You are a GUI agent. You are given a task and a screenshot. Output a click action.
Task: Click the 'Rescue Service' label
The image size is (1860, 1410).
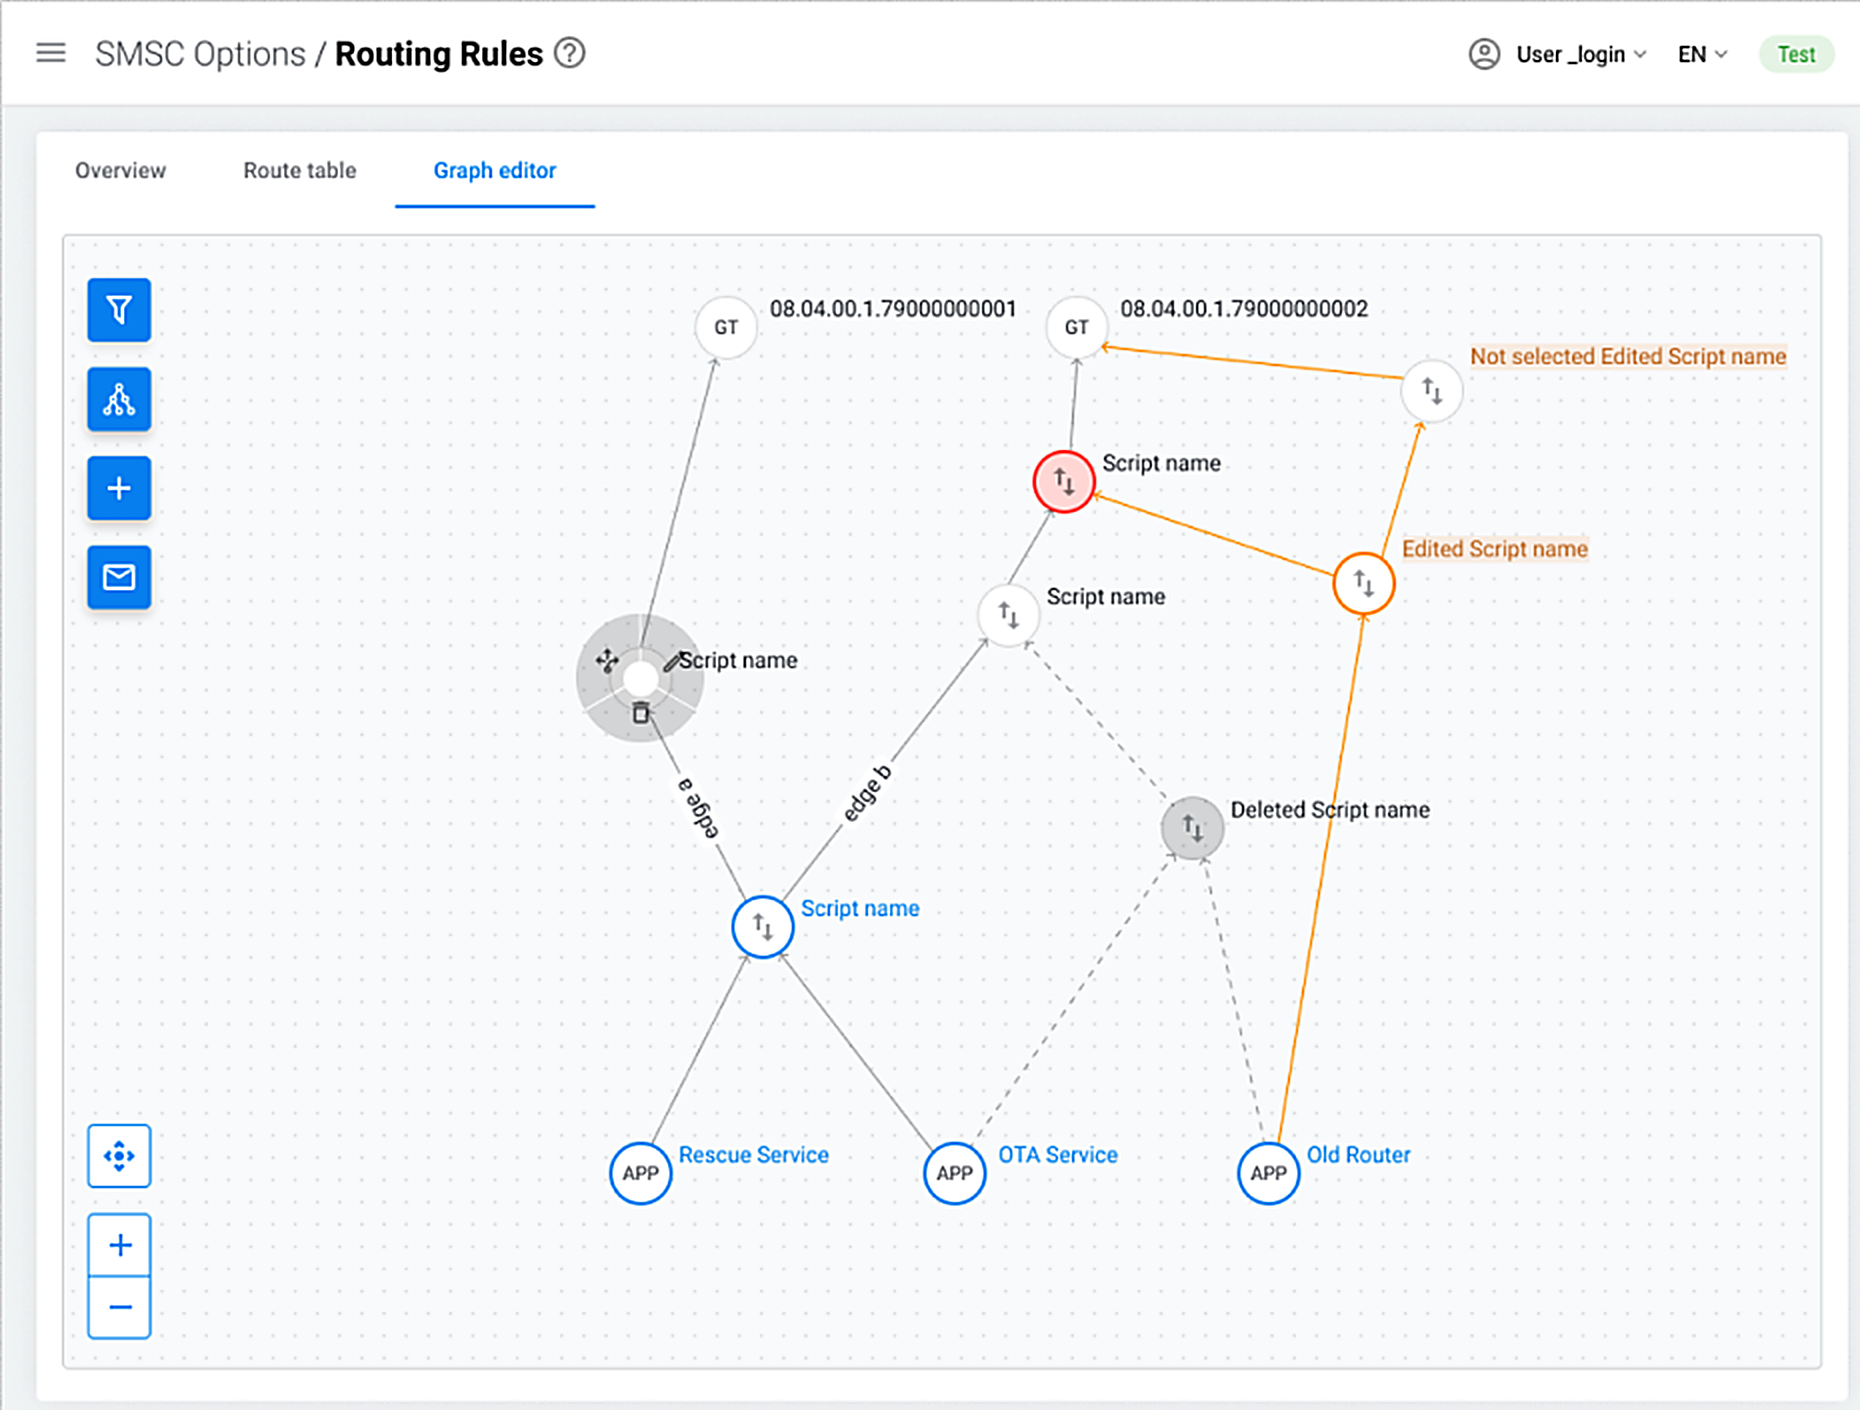pyautogui.click(x=754, y=1155)
